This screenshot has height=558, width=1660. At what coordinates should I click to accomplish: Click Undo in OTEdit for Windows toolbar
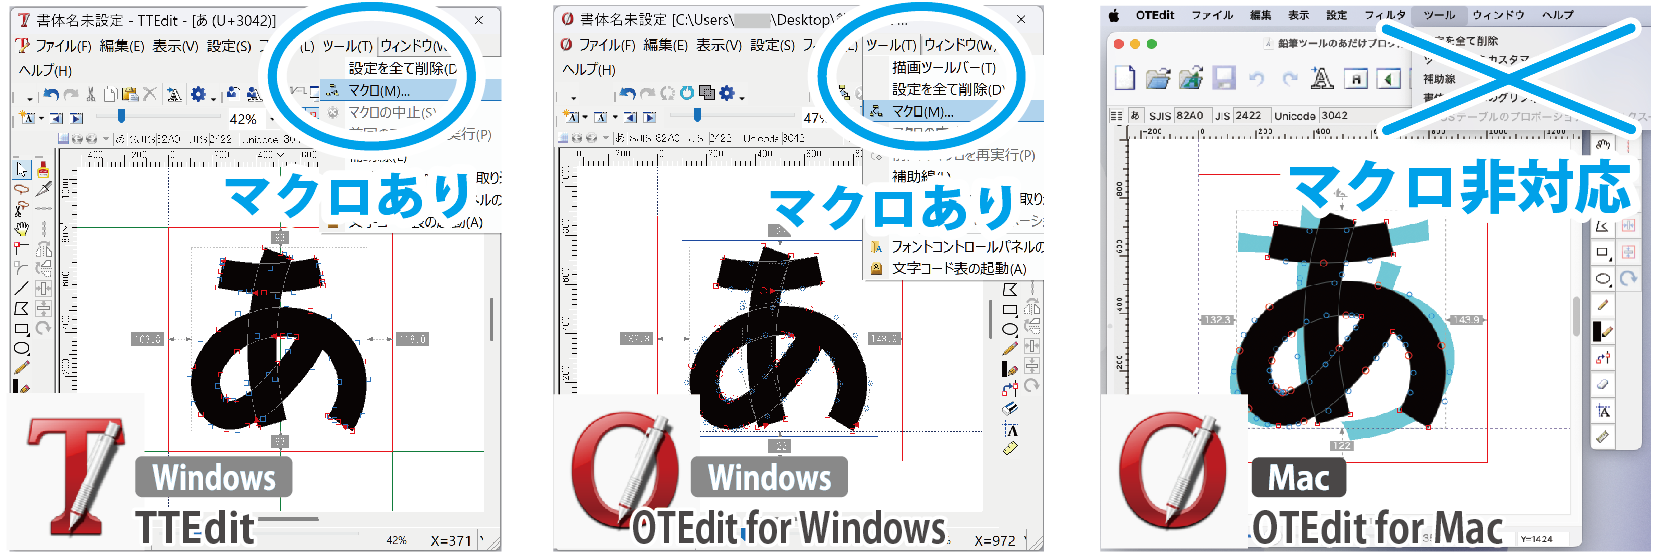[627, 94]
